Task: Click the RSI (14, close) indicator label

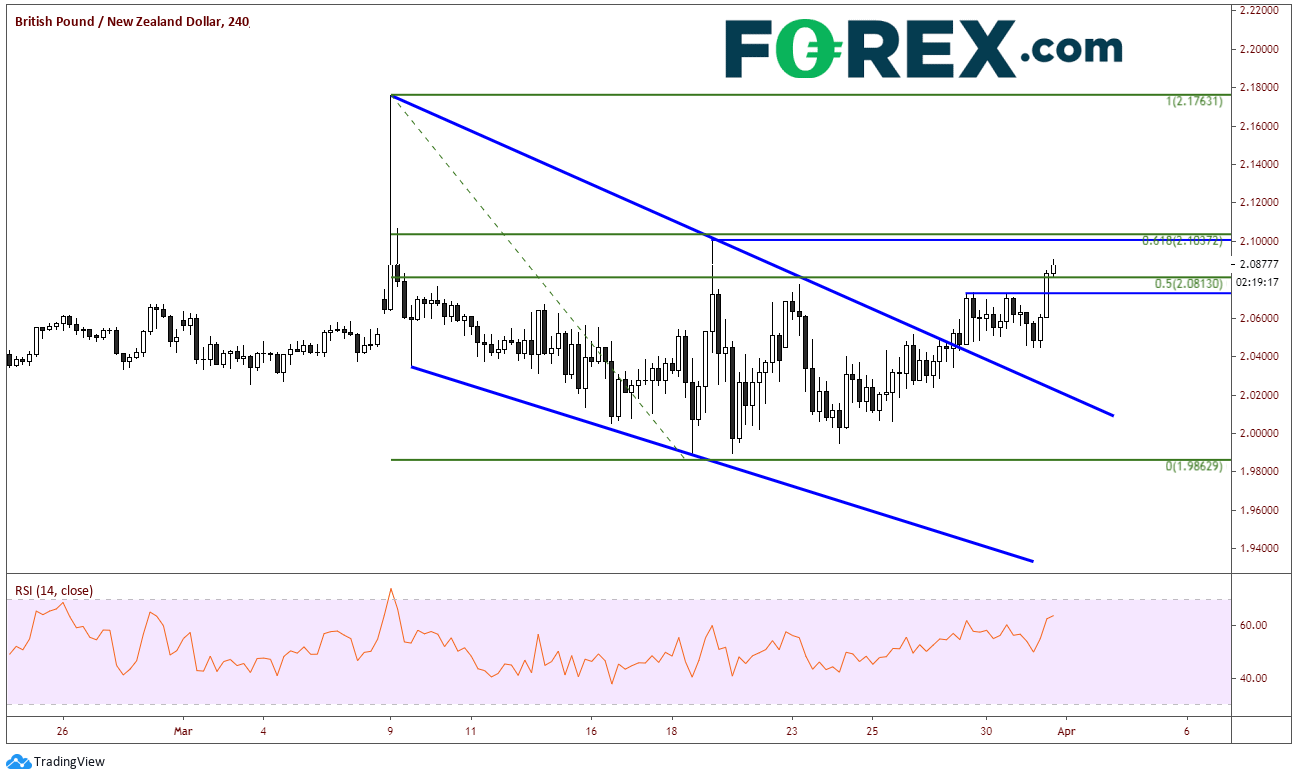Action: [54, 590]
